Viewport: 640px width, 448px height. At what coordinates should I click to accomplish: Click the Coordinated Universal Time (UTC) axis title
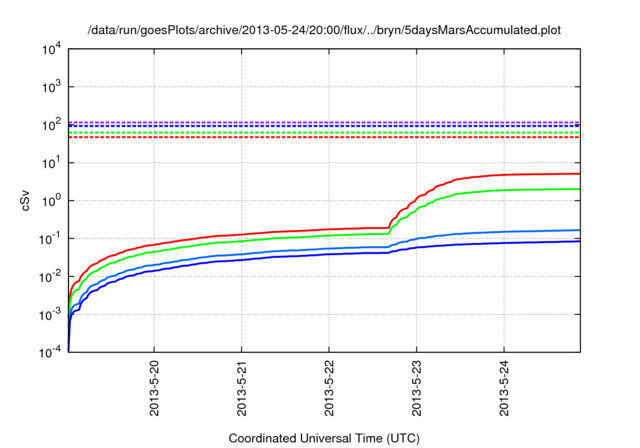(x=324, y=439)
